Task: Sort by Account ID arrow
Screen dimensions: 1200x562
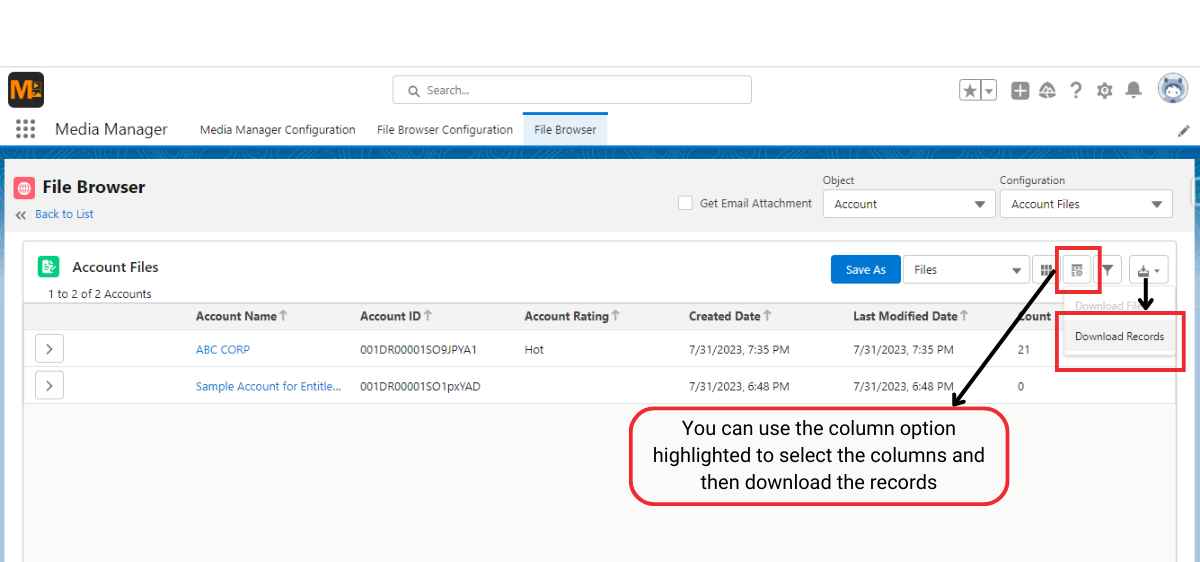Action: point(428,316)
